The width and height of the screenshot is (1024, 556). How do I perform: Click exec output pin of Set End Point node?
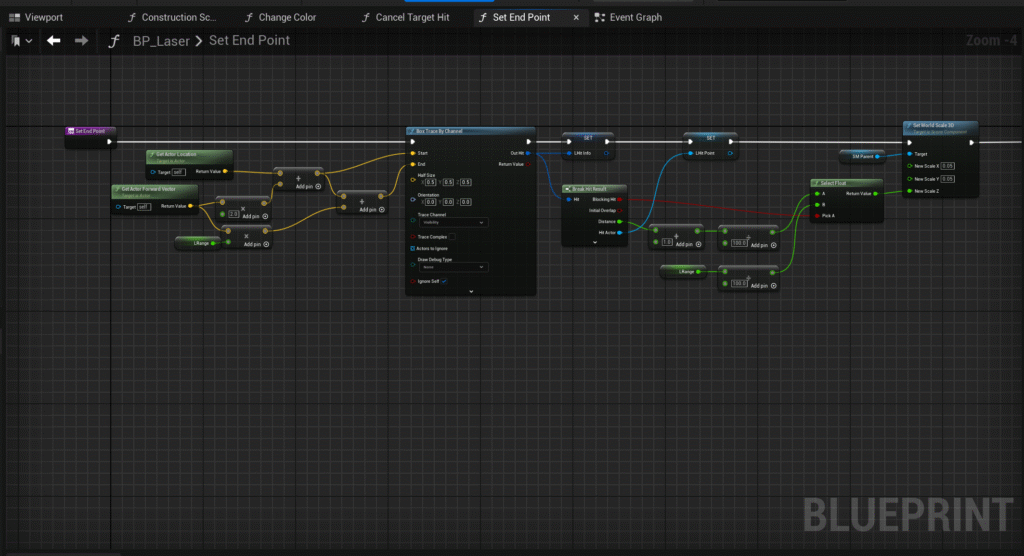(109, 142)
